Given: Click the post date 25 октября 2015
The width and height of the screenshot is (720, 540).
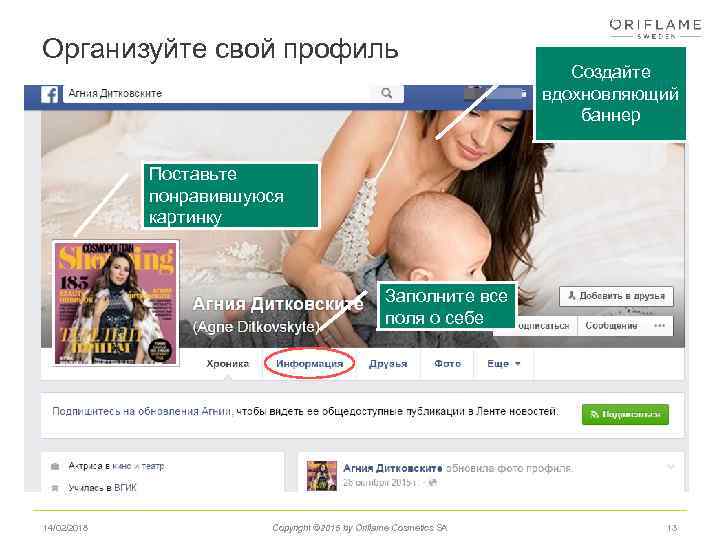Looking at the screenshot, I should [379, 483].
